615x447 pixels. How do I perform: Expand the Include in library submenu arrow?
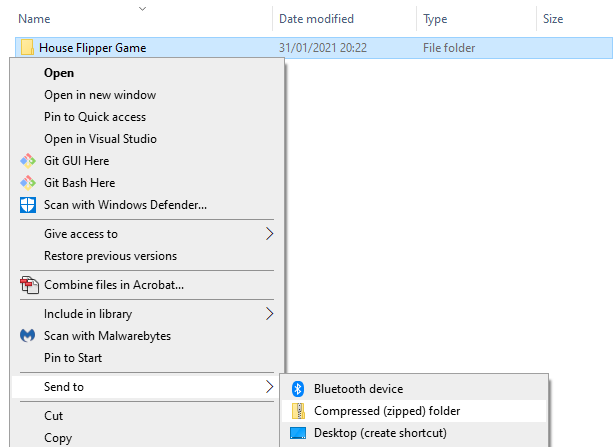(x=269, y=314)
